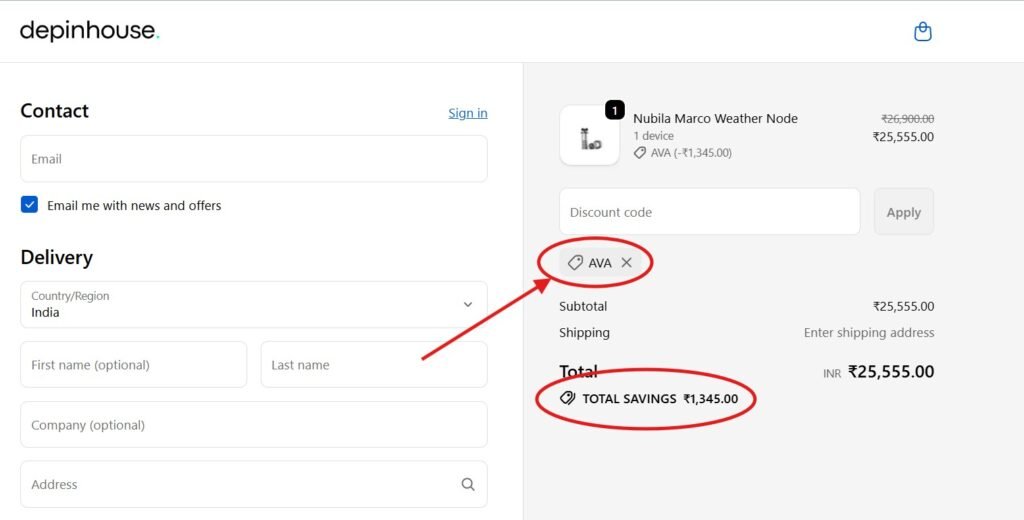Open the Country/Region dropdown
This screenshot has width=1024, height=520.
[254, 304]
